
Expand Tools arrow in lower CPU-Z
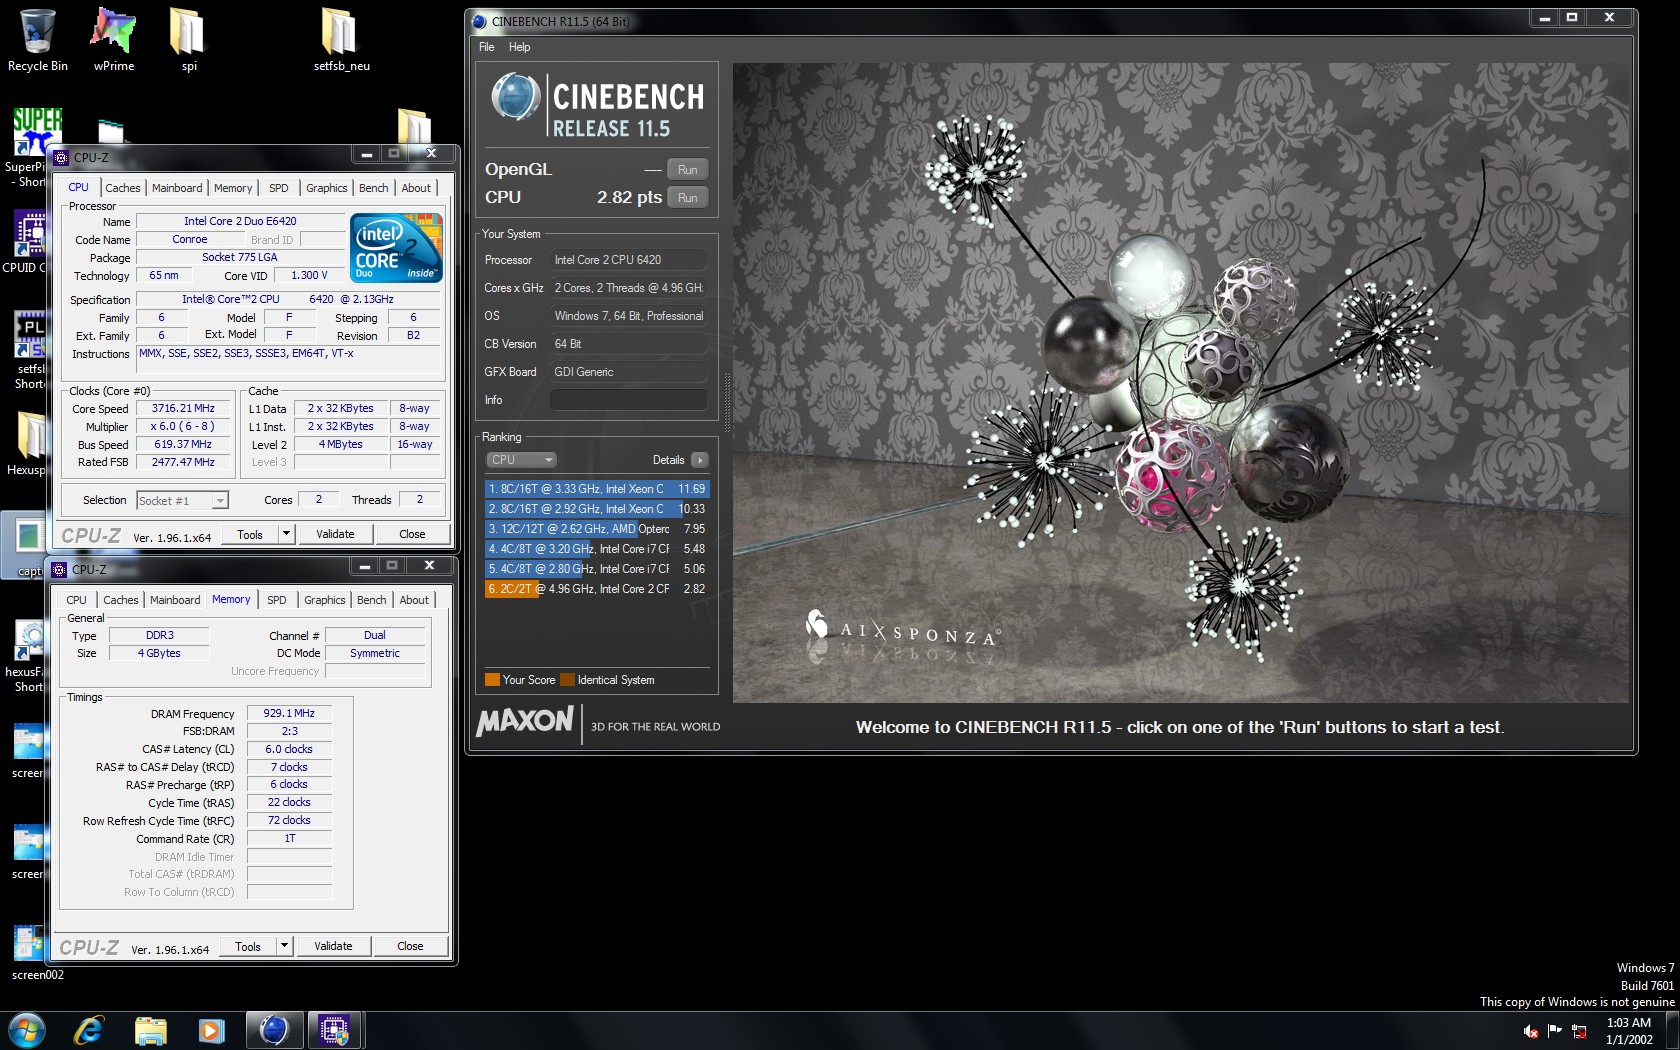pos(284,946)
